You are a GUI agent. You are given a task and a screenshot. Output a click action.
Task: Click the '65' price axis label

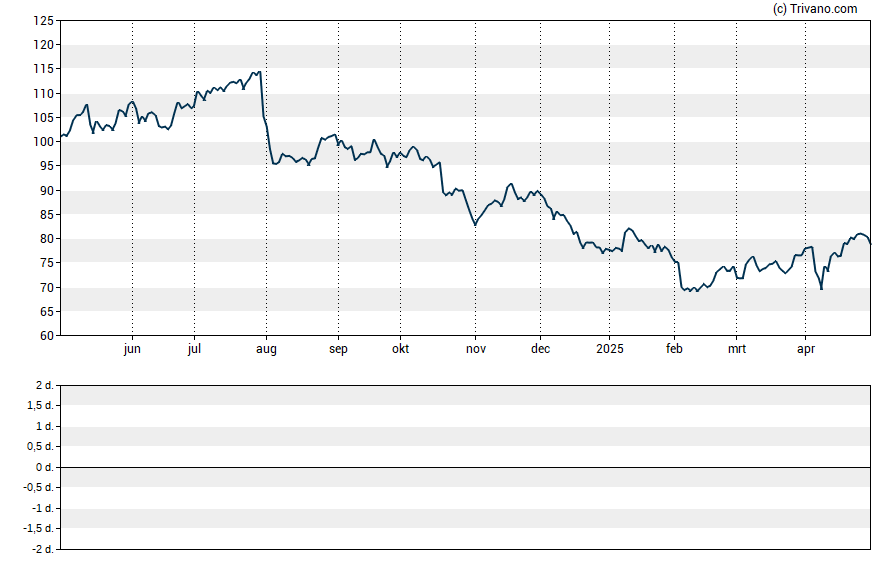[x=47, y=311]
